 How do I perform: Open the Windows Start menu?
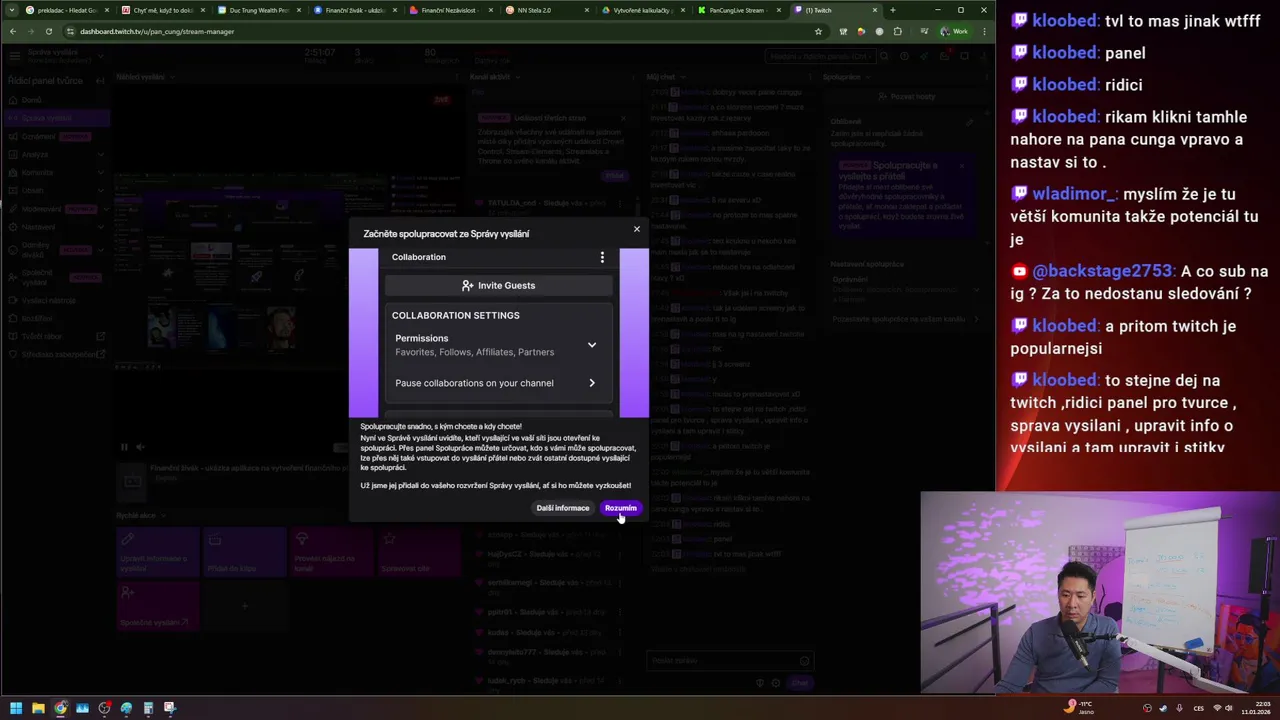coord(16,708)
